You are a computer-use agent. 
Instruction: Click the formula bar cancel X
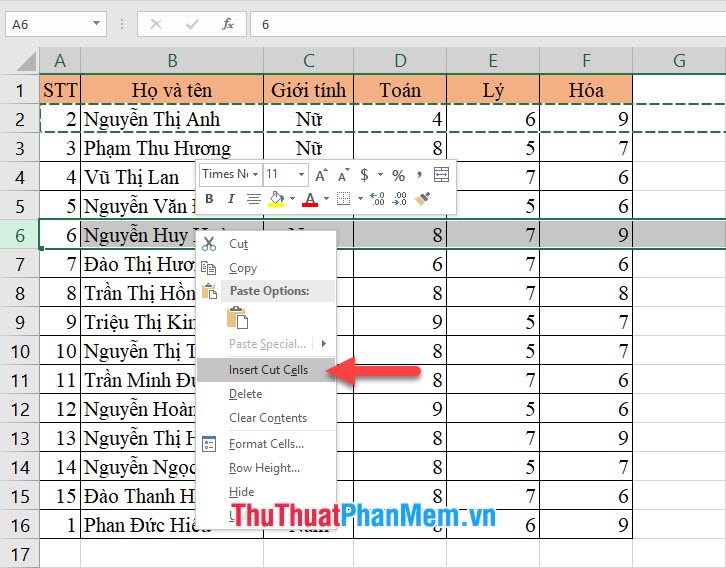tap(156, 24)
